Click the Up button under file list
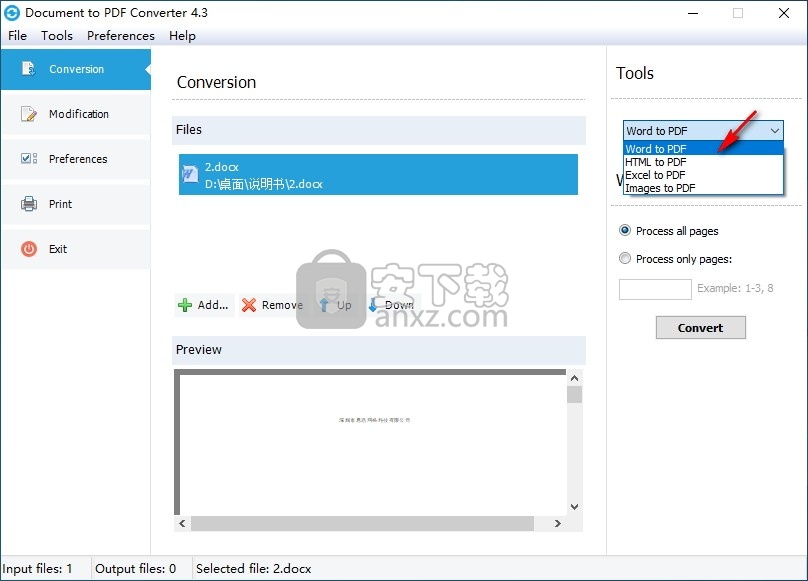 [x=336, y=305]
